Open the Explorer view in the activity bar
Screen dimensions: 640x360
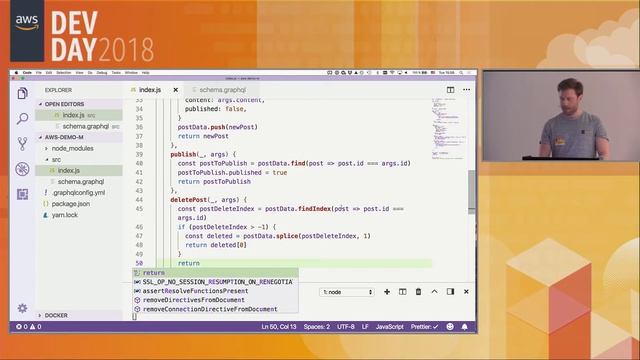(22, 93)
